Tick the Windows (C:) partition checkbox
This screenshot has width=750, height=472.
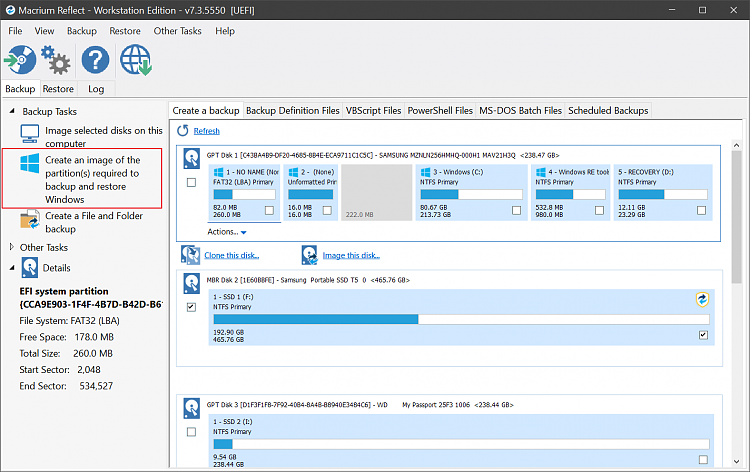(516, 210)
